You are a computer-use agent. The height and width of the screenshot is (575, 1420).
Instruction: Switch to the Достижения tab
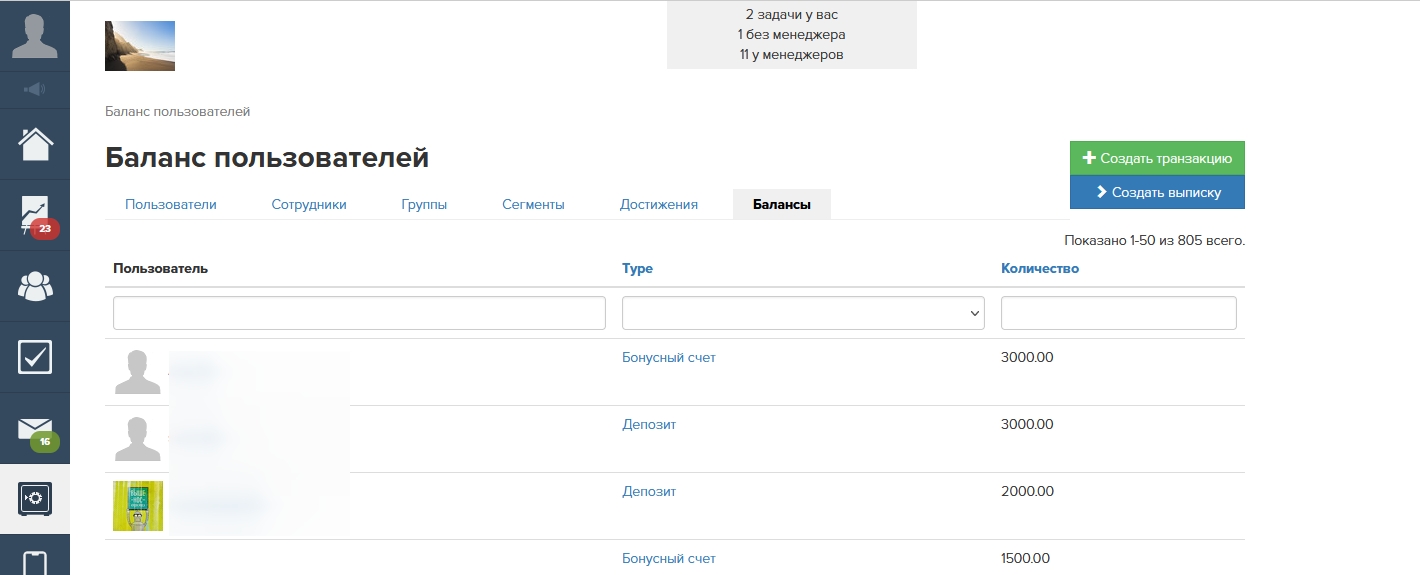(658, 204)
